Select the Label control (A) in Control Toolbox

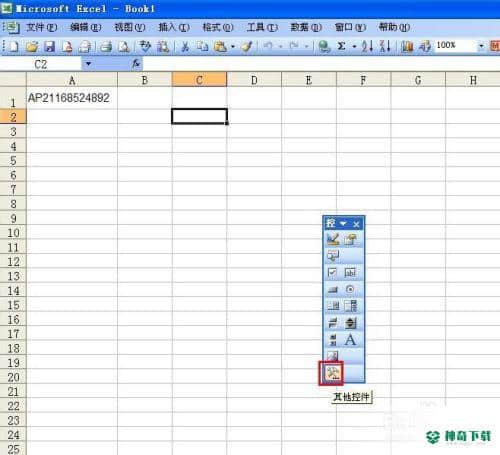click(350, 340)
